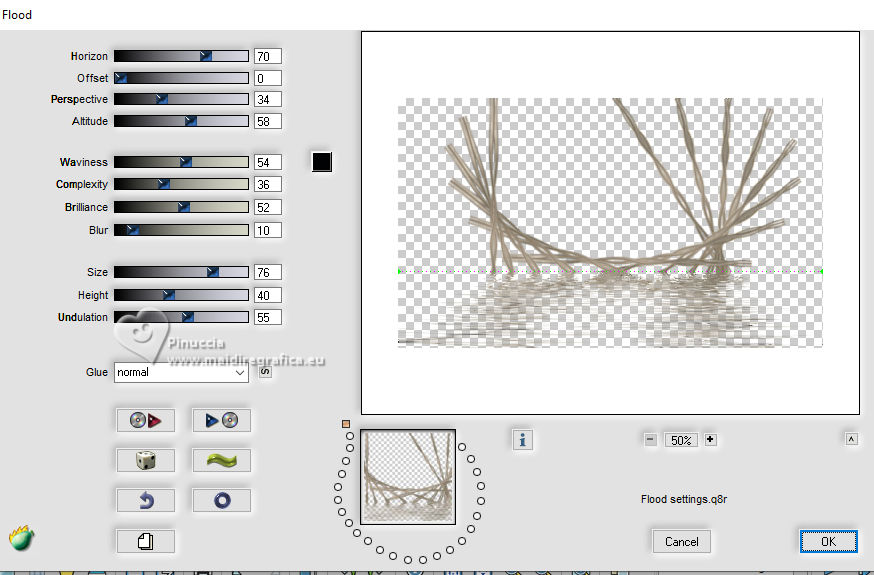Click the blue ring button
Viewport: 874px width, 575px height.
point(221,501)
